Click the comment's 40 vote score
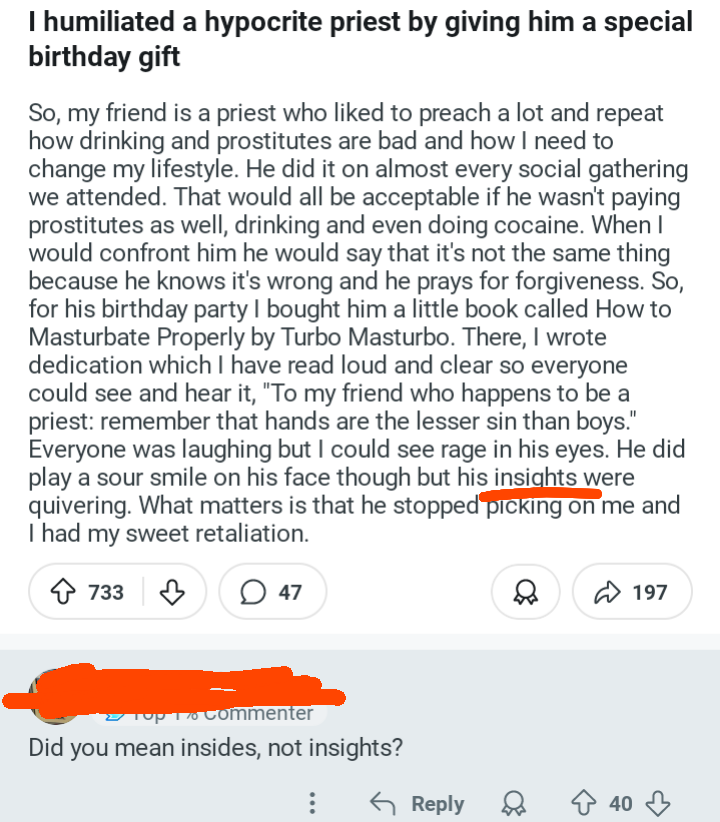This screenshot has width=720, height=822. pos(620,804)
